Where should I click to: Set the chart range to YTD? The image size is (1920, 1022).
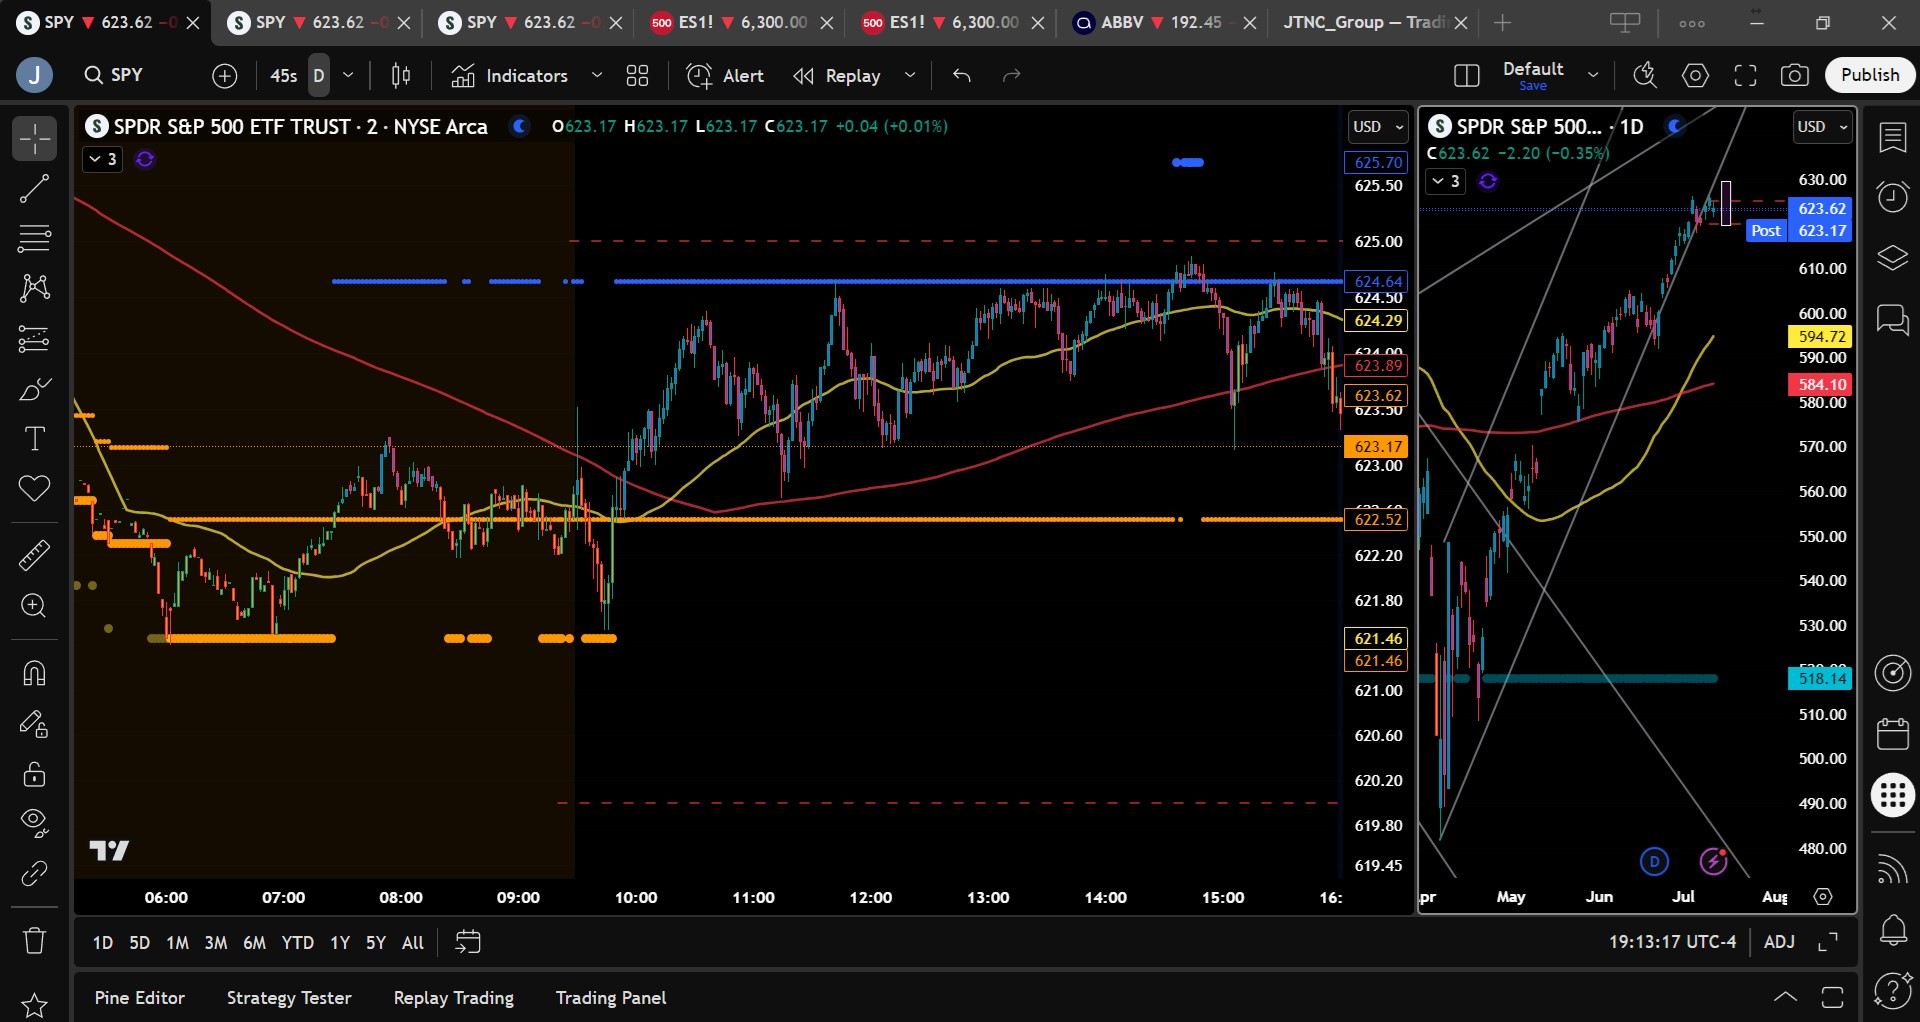[297, 943]
